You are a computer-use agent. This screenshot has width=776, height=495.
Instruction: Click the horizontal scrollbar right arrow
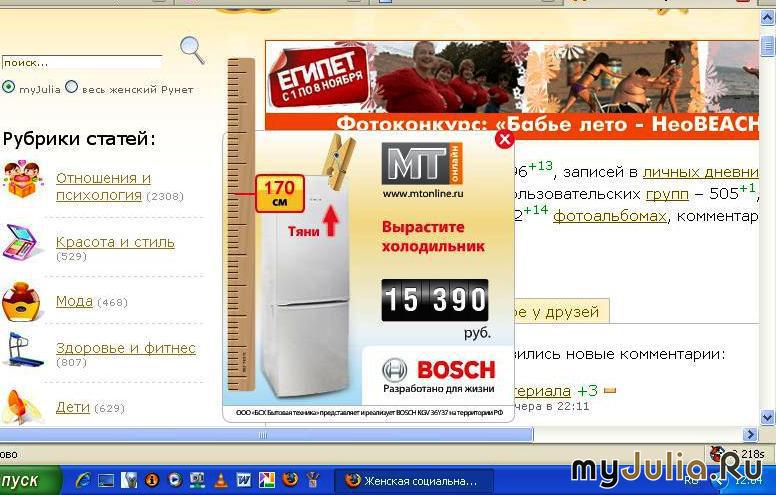coord(750,434)
